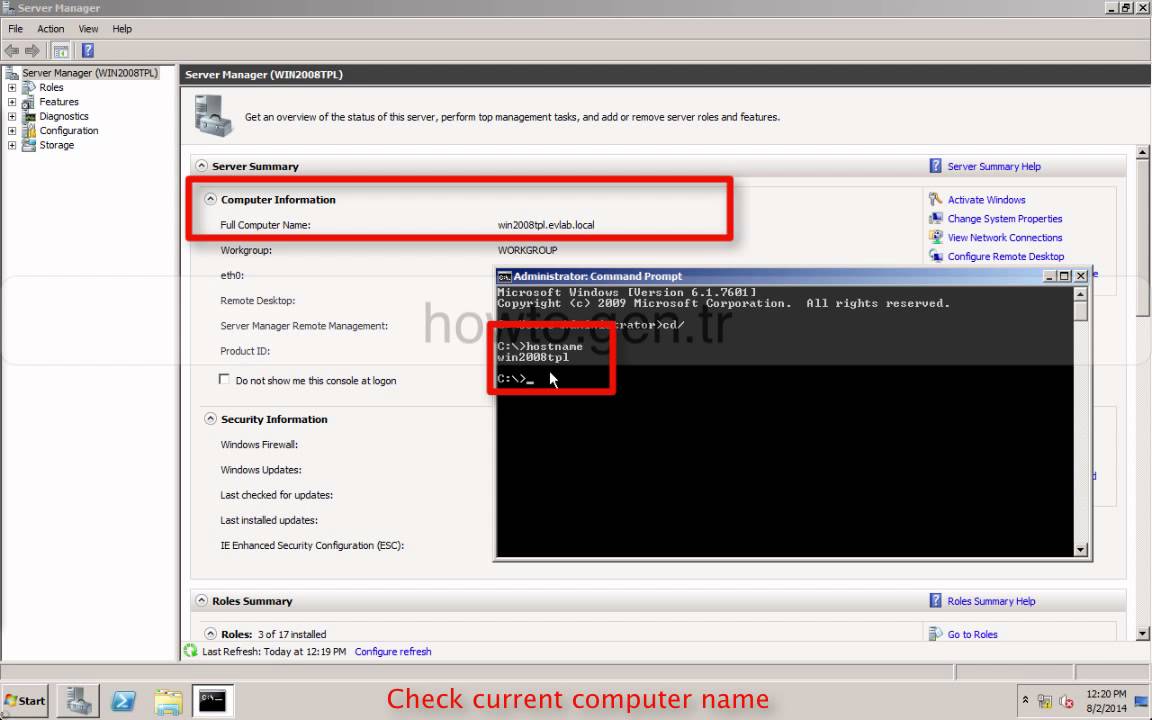Open the View Network Connections link
The height and width of the screenshot is (720, 1152).
click(1004, 238)
